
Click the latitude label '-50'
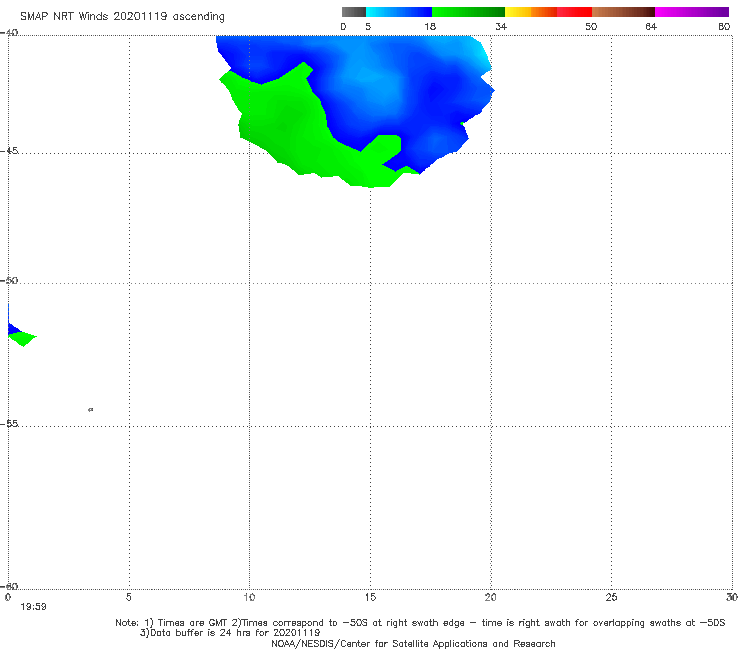click(x=9, y=281)
